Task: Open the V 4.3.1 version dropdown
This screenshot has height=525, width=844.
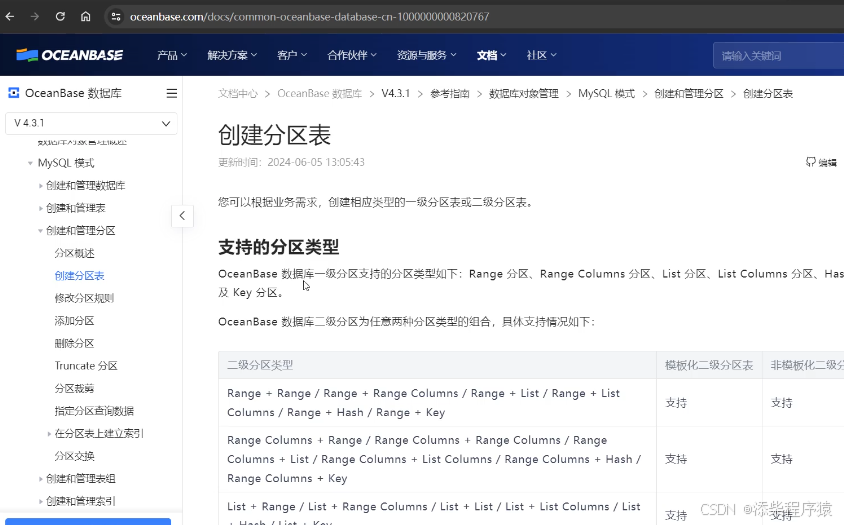Action: click(x=92, y=123)
